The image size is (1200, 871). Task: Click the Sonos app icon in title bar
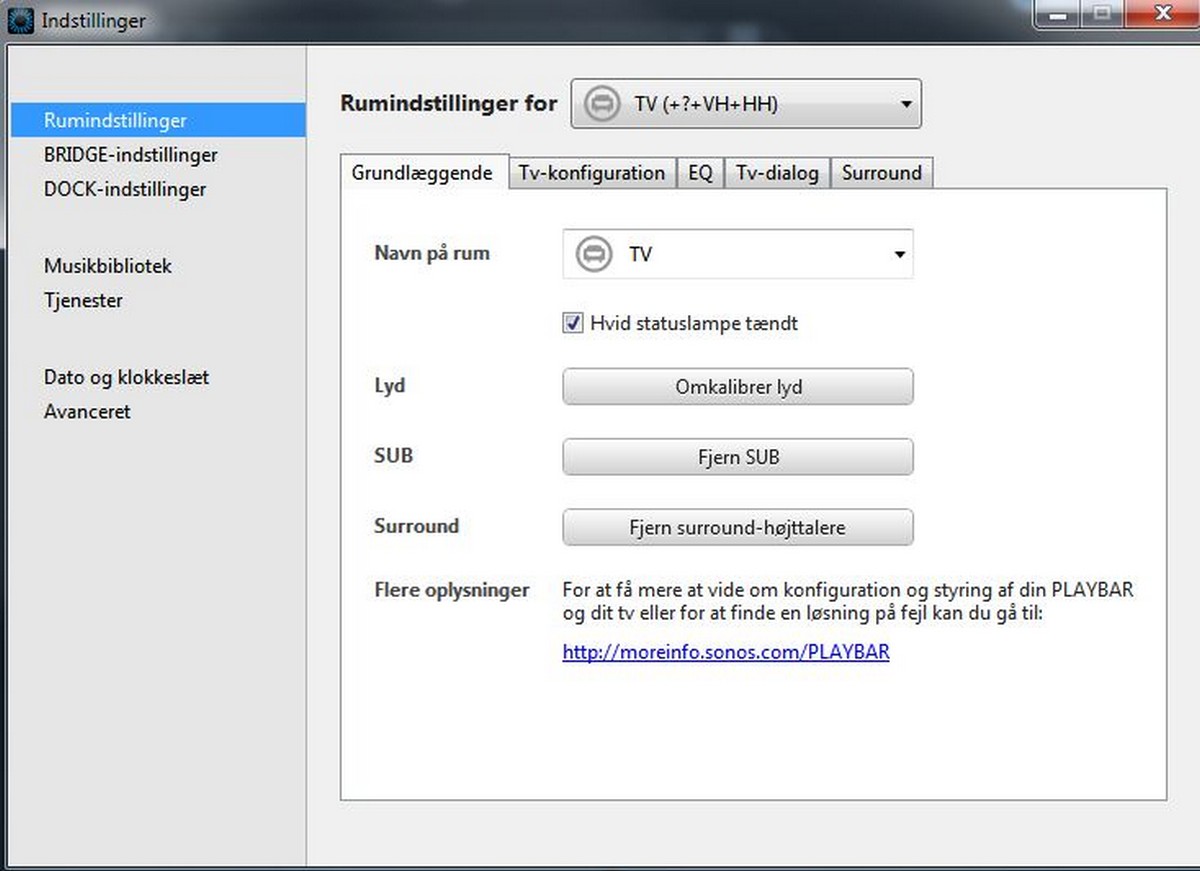(21, 20)
